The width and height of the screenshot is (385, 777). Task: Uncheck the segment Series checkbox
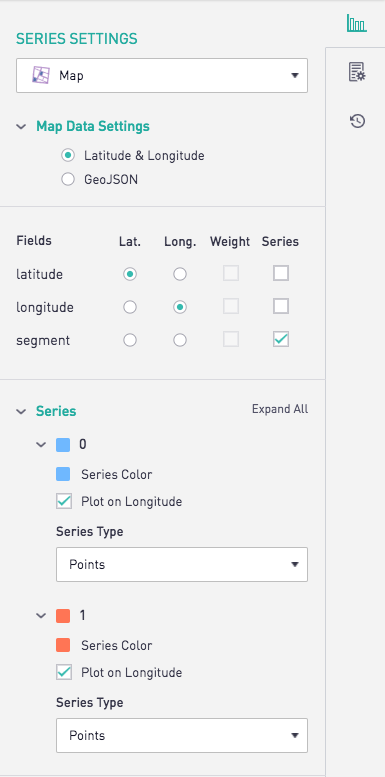click(x=281, y=339)
